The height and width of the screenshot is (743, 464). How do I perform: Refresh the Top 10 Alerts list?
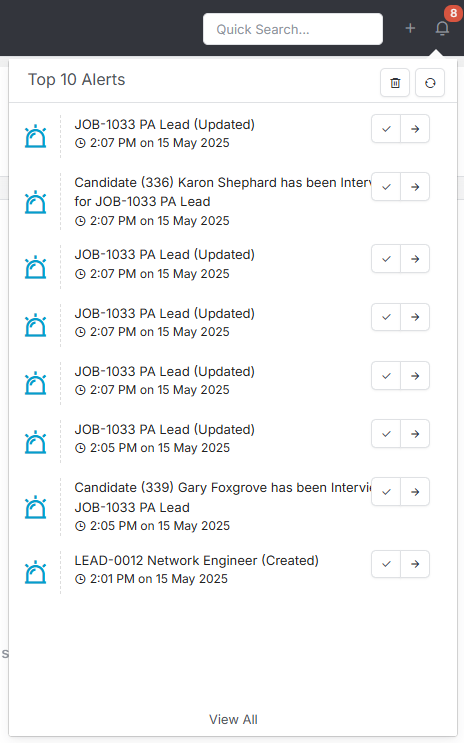click(430, 83)
